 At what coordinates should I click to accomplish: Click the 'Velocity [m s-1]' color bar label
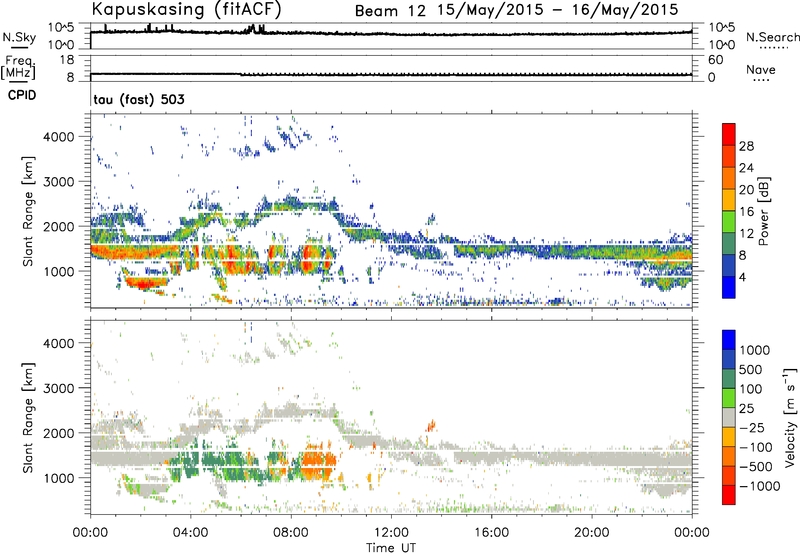pos(790,417)
